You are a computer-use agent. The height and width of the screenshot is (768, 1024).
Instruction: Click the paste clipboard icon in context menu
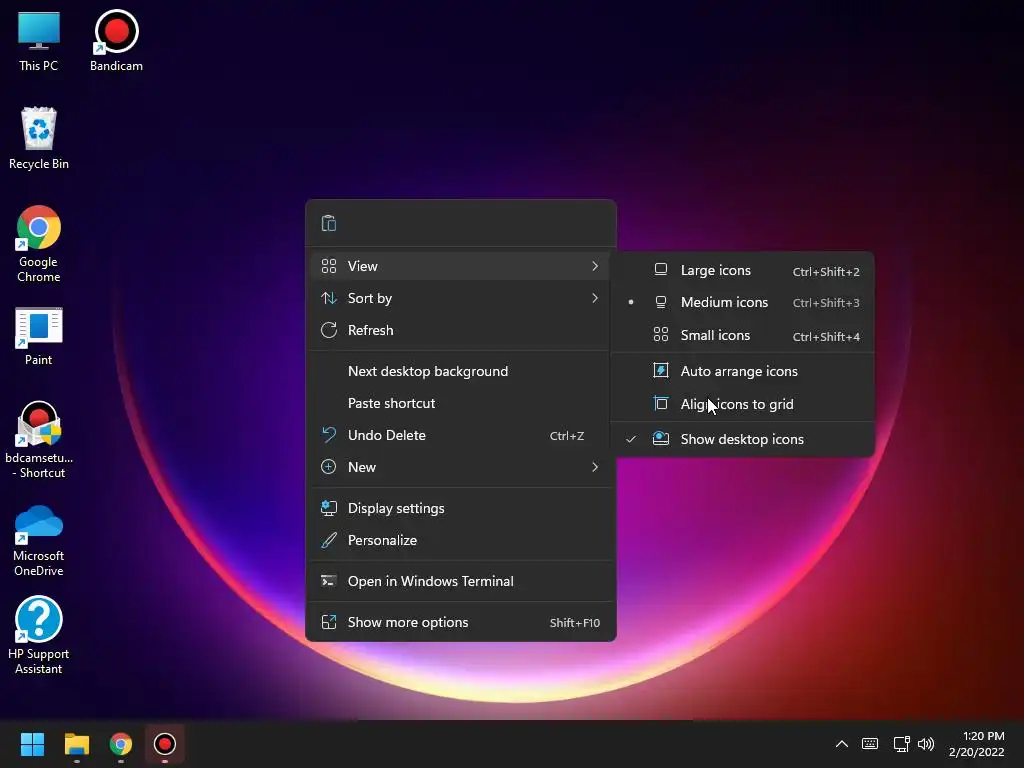[329, 223]
